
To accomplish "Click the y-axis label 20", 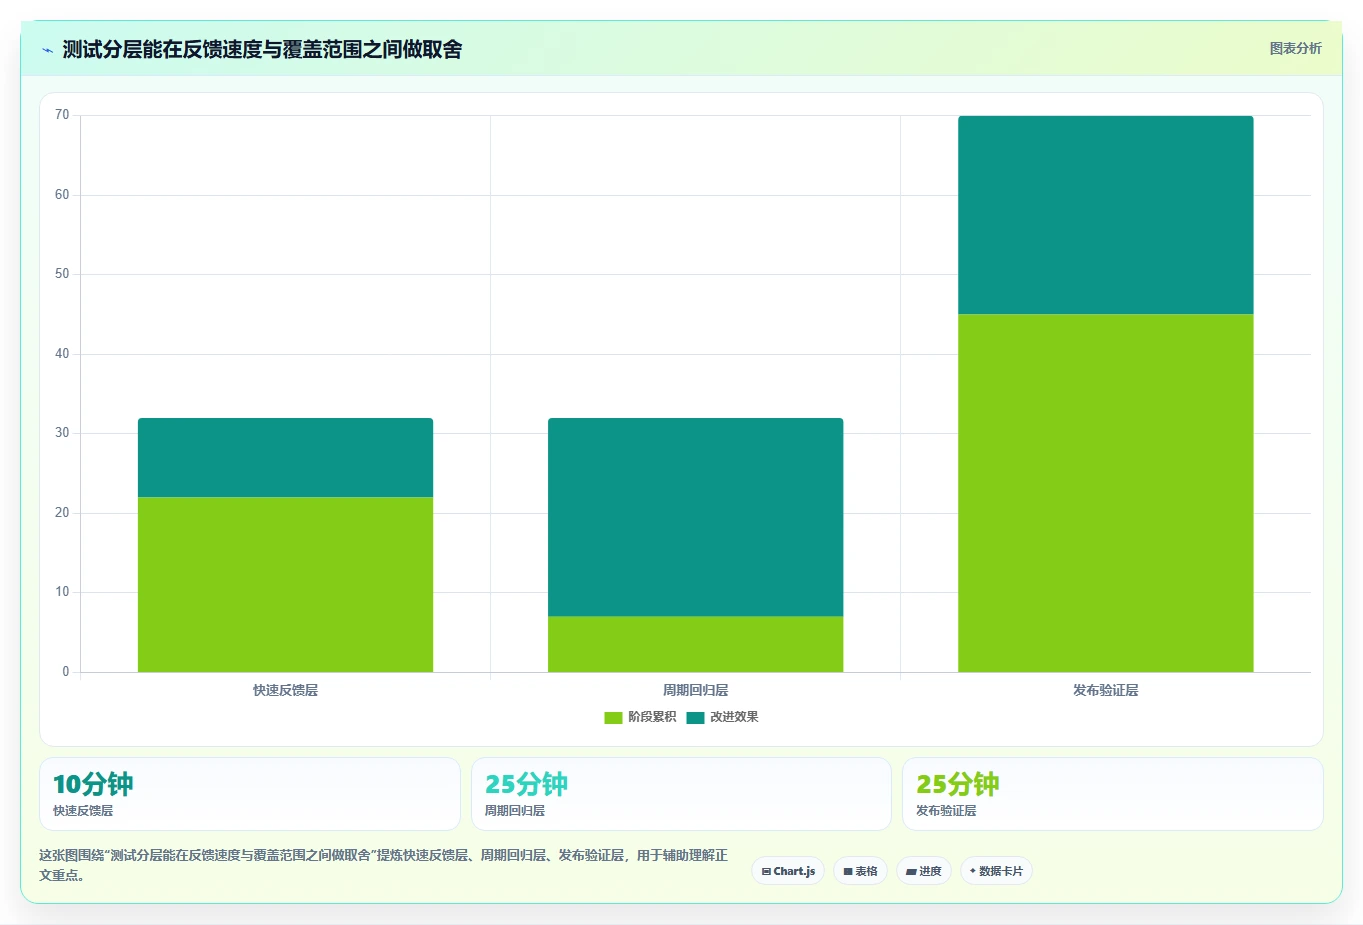I will pos(62,513).
